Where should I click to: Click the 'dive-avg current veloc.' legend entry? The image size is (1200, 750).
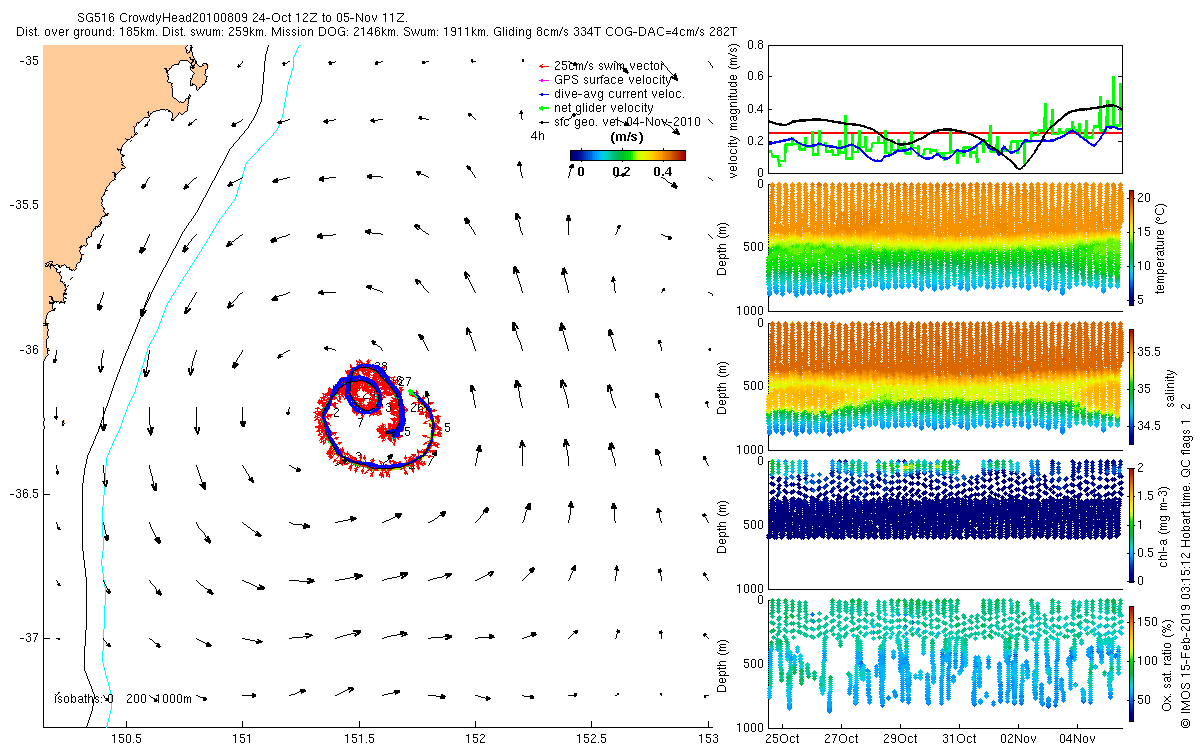coord(611,94)
